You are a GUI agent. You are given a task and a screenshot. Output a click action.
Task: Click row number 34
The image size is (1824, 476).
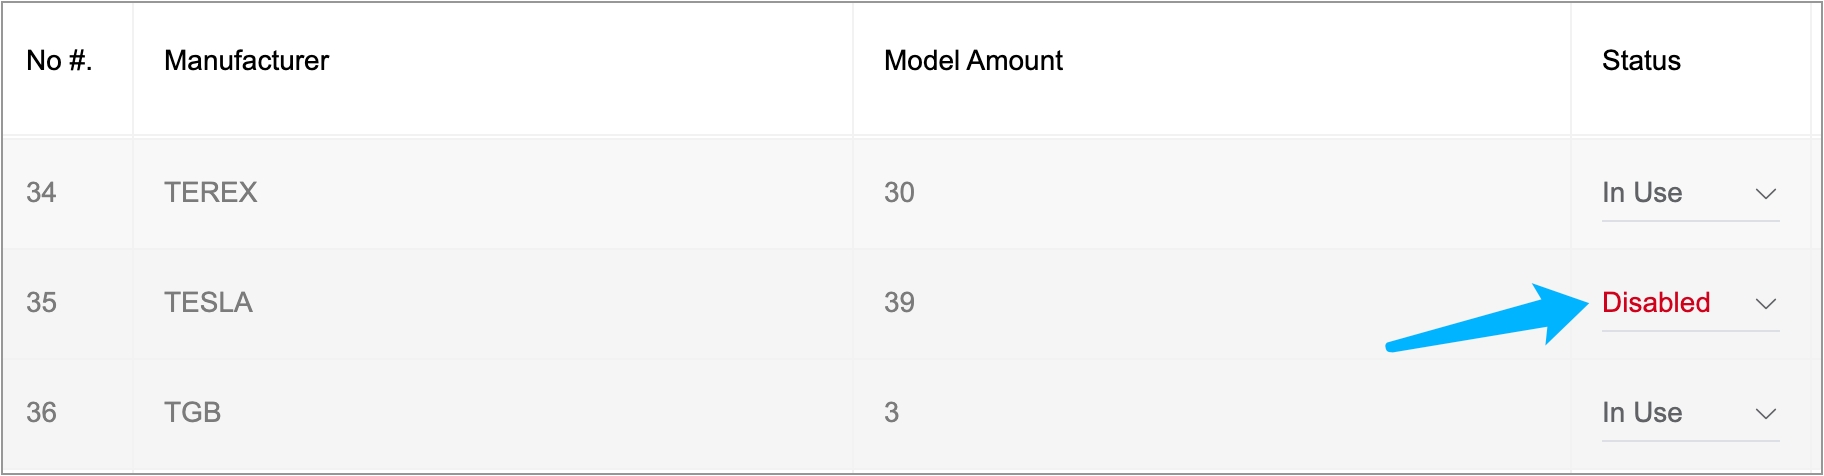[41, 193]
